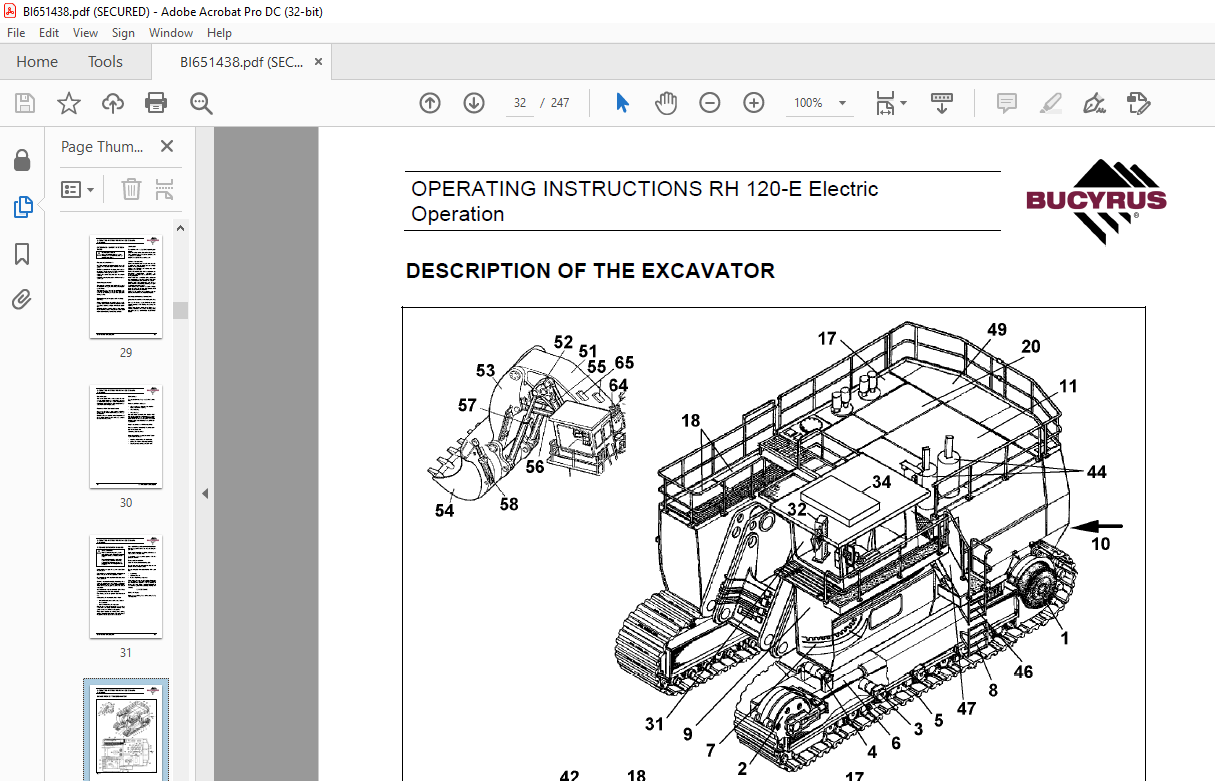Activate the hand pan tool
Viewport: 1215px width, 781px height.
click(666, 103)
